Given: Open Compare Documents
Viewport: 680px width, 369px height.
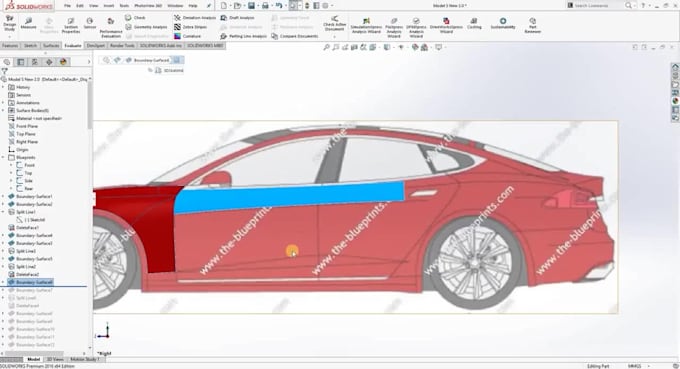Looking at the screenshot, I should coord(294,36).
